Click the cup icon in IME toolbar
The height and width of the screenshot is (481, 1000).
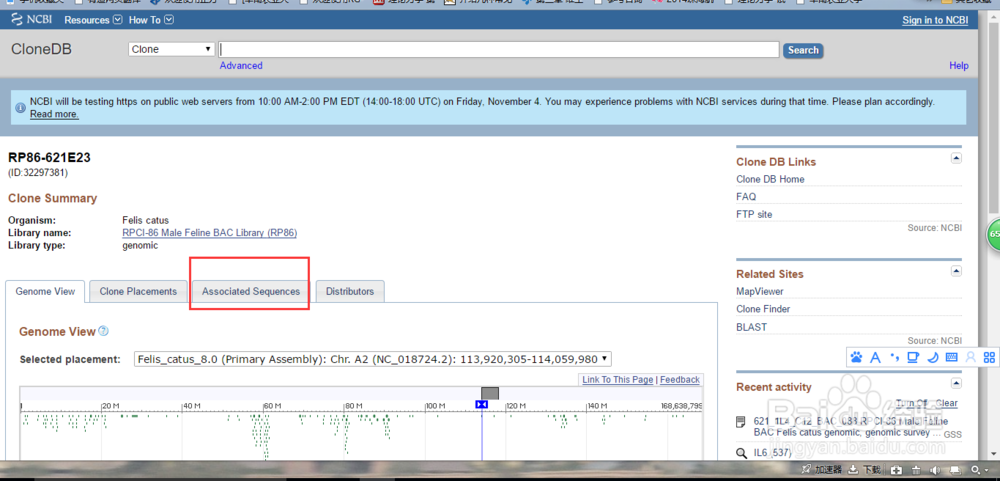click(x=913, y=358)
